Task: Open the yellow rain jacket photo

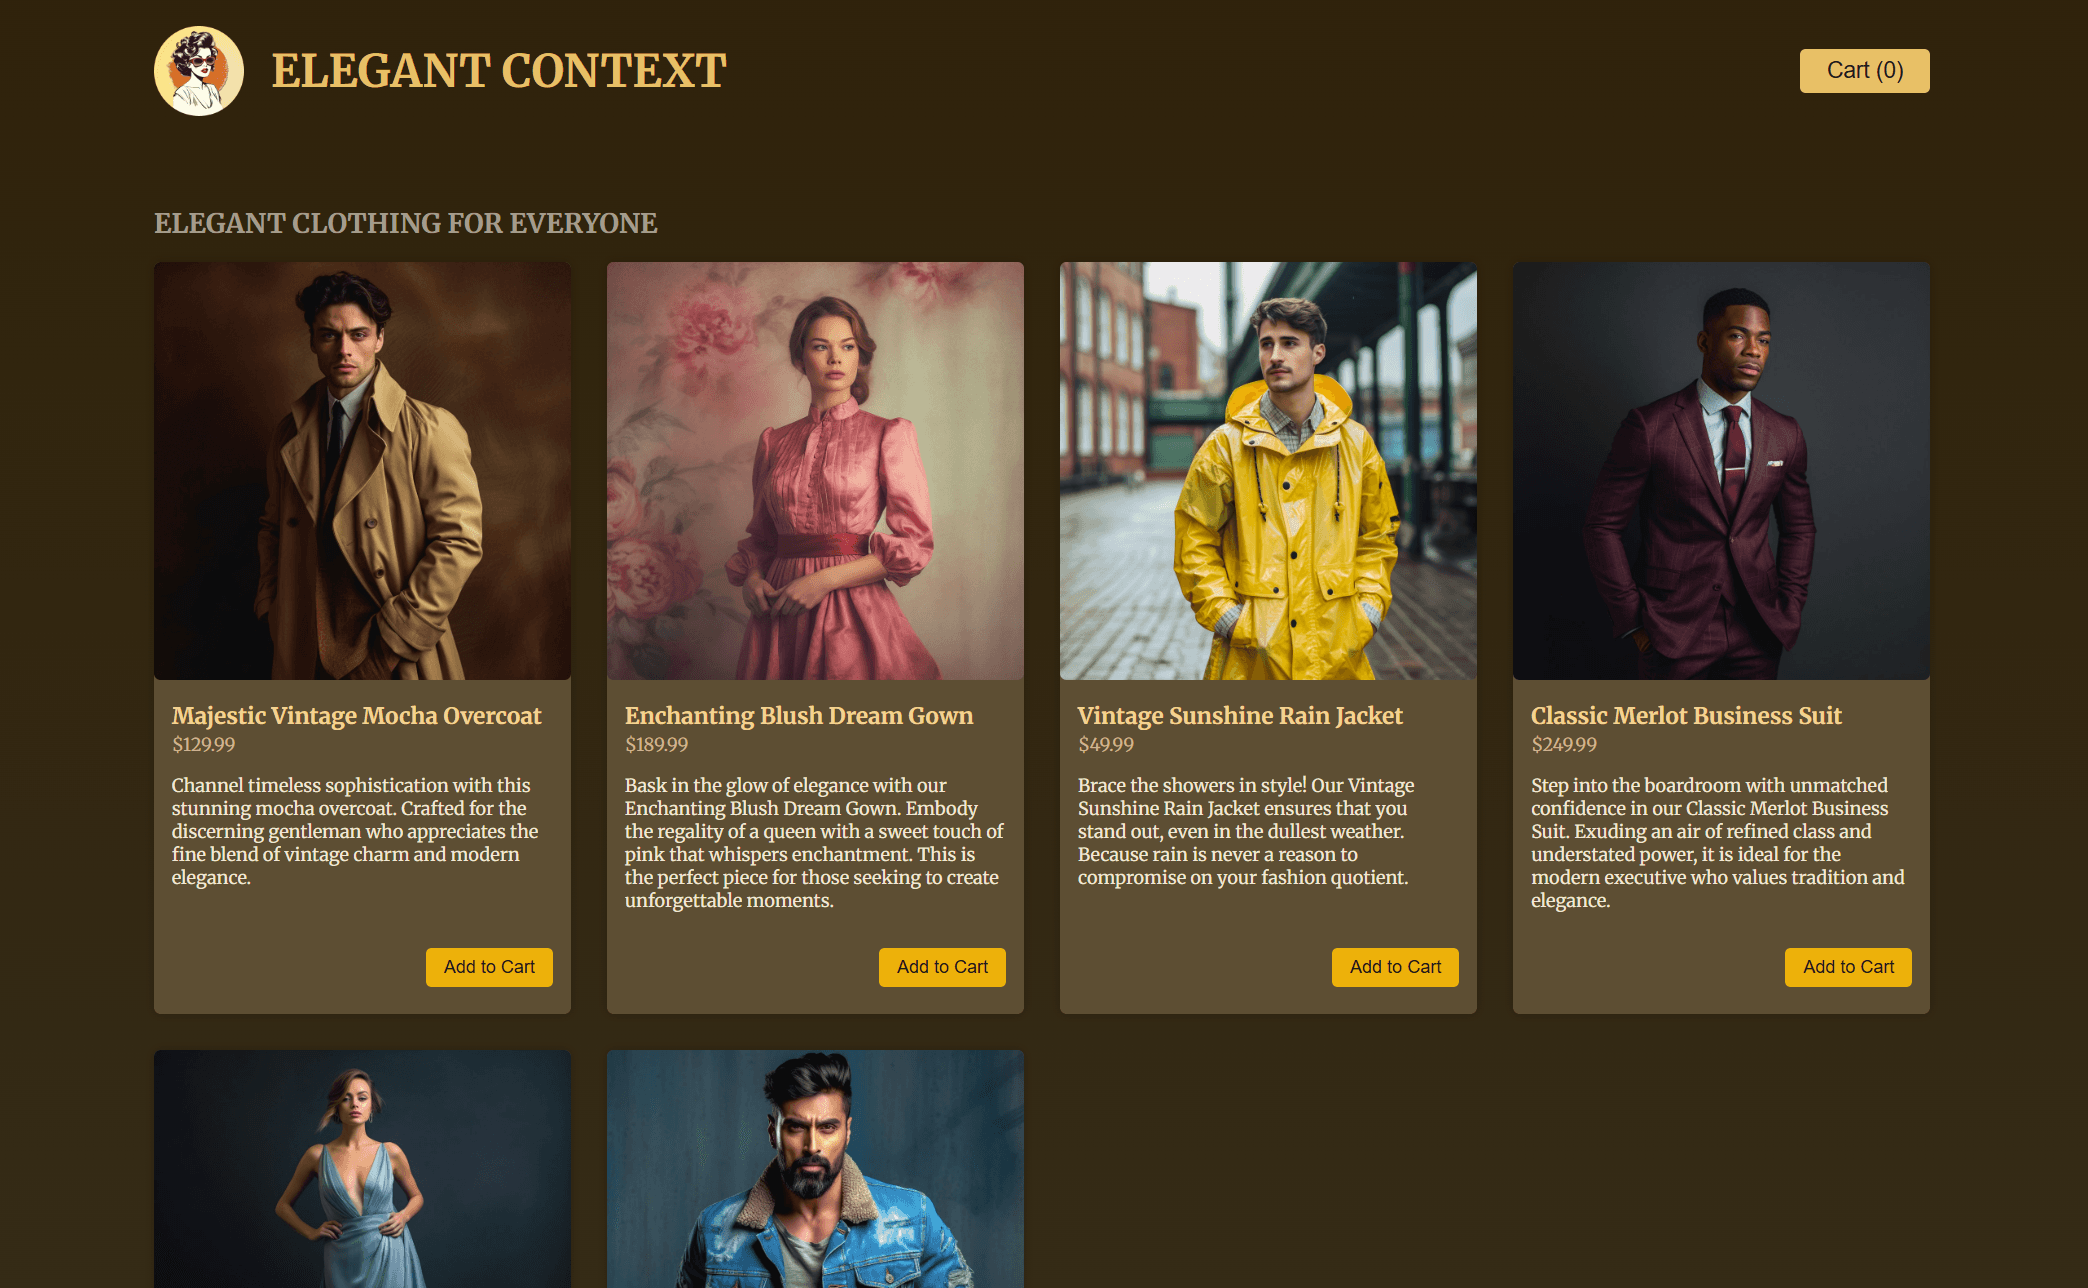Action: (x=1268, y=471)
